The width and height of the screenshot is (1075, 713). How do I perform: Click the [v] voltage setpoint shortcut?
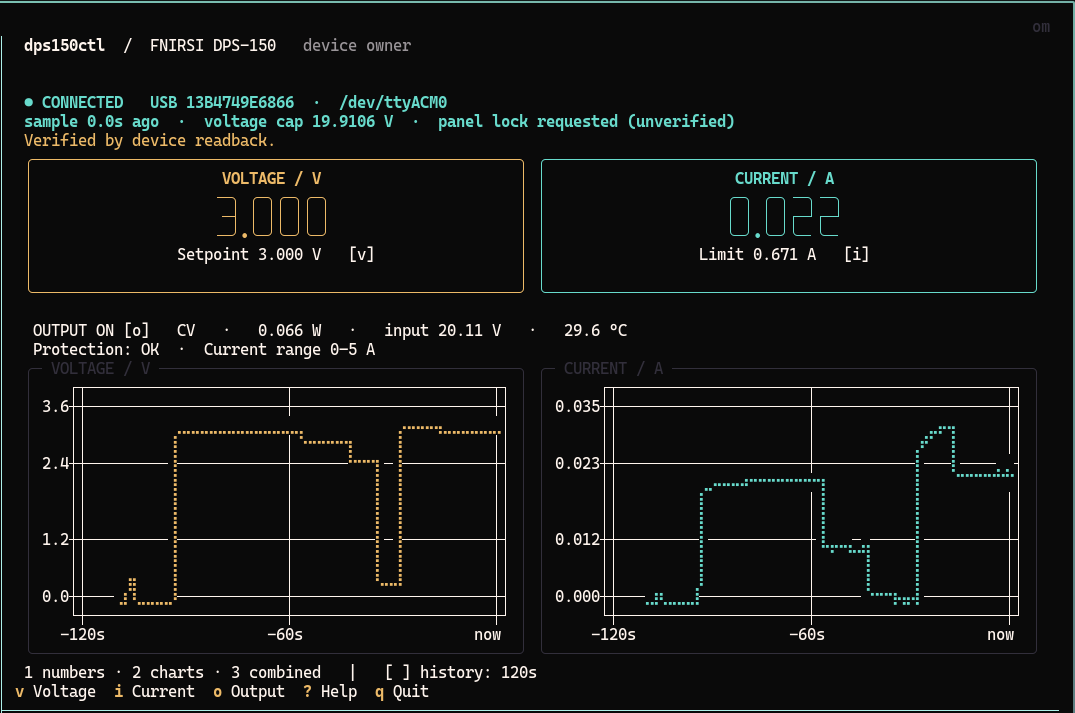pos(361,254)
